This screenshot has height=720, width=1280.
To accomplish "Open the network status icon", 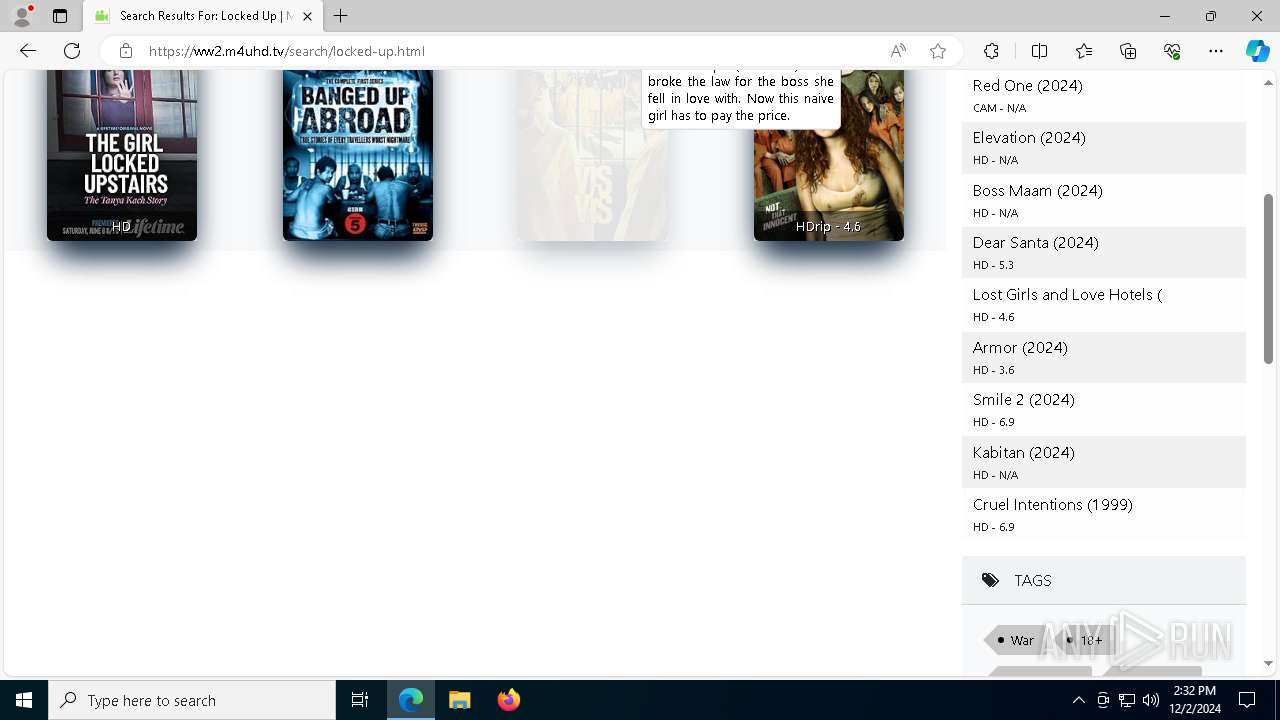I will coord(1127,700).
